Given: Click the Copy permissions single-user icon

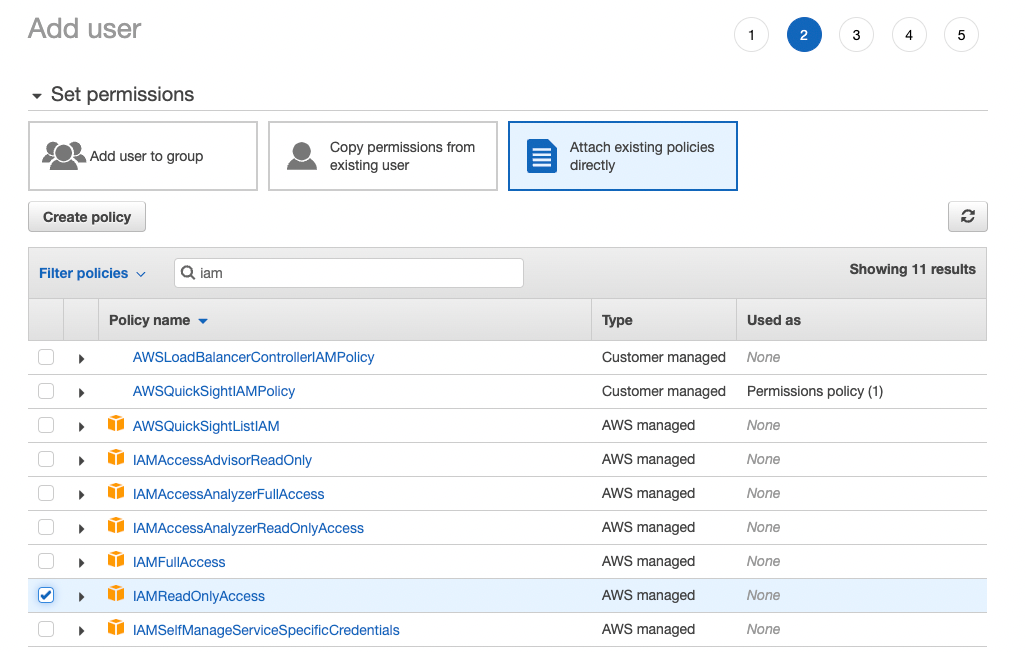Looking at the screenshot, I should tap(302, 156).
